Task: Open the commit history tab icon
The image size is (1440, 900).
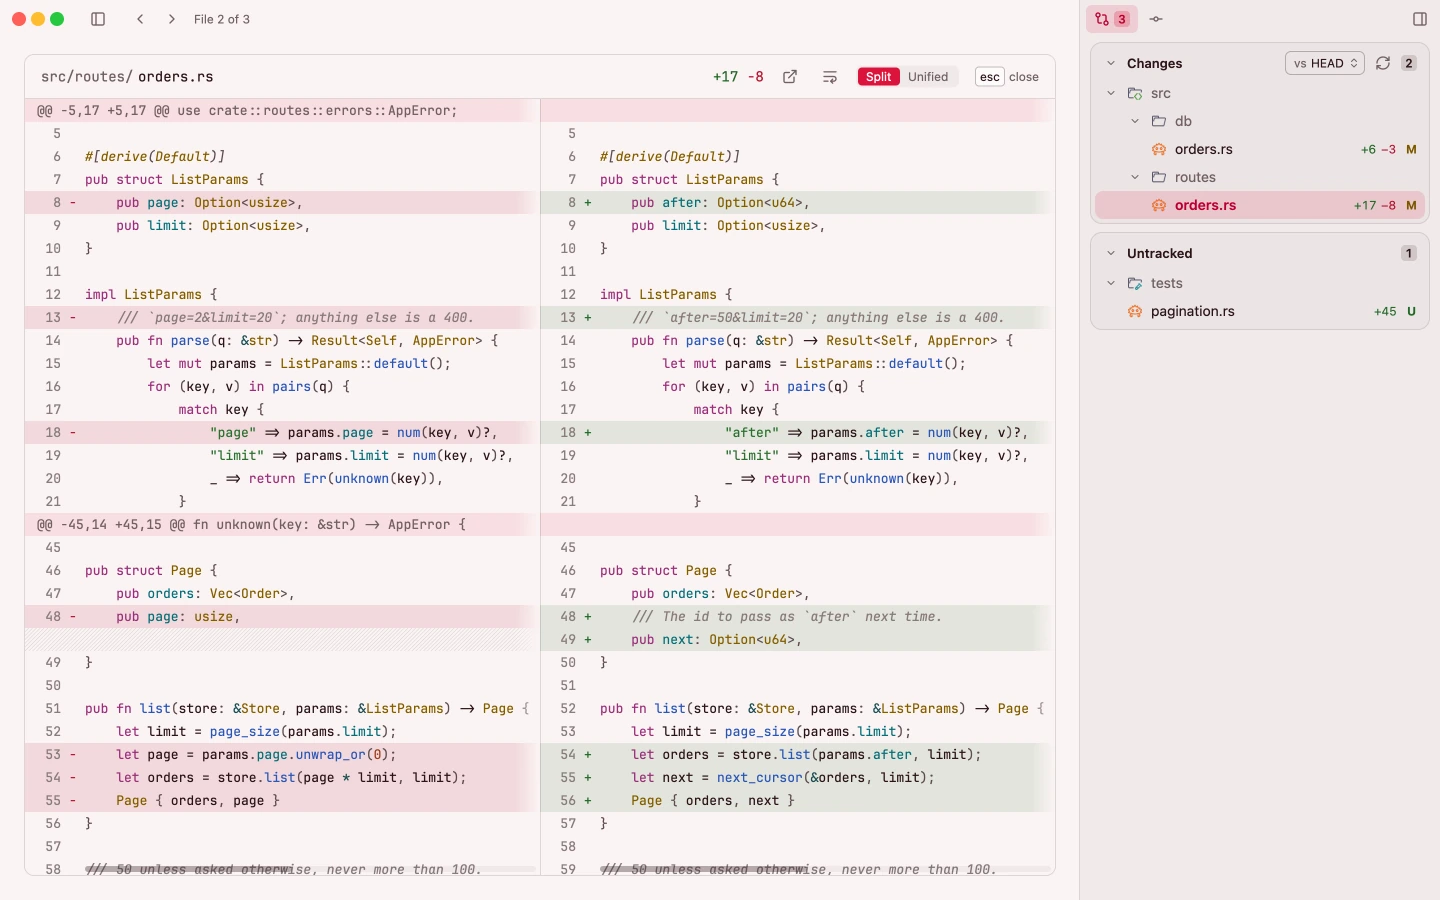Action: pyautogui.click(x=1156, y=19)
